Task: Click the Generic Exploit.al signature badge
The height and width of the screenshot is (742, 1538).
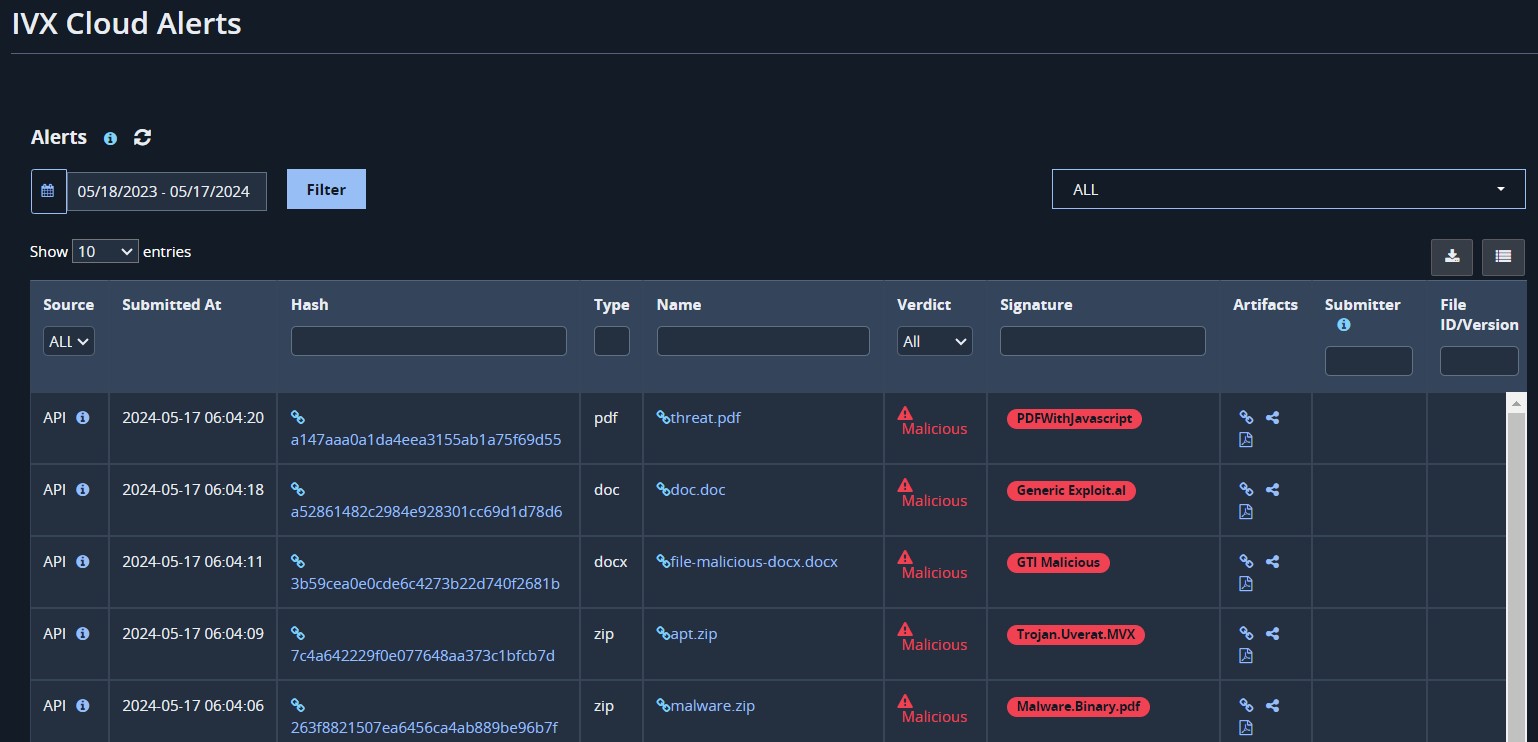Action: (x=1071, y=491)
